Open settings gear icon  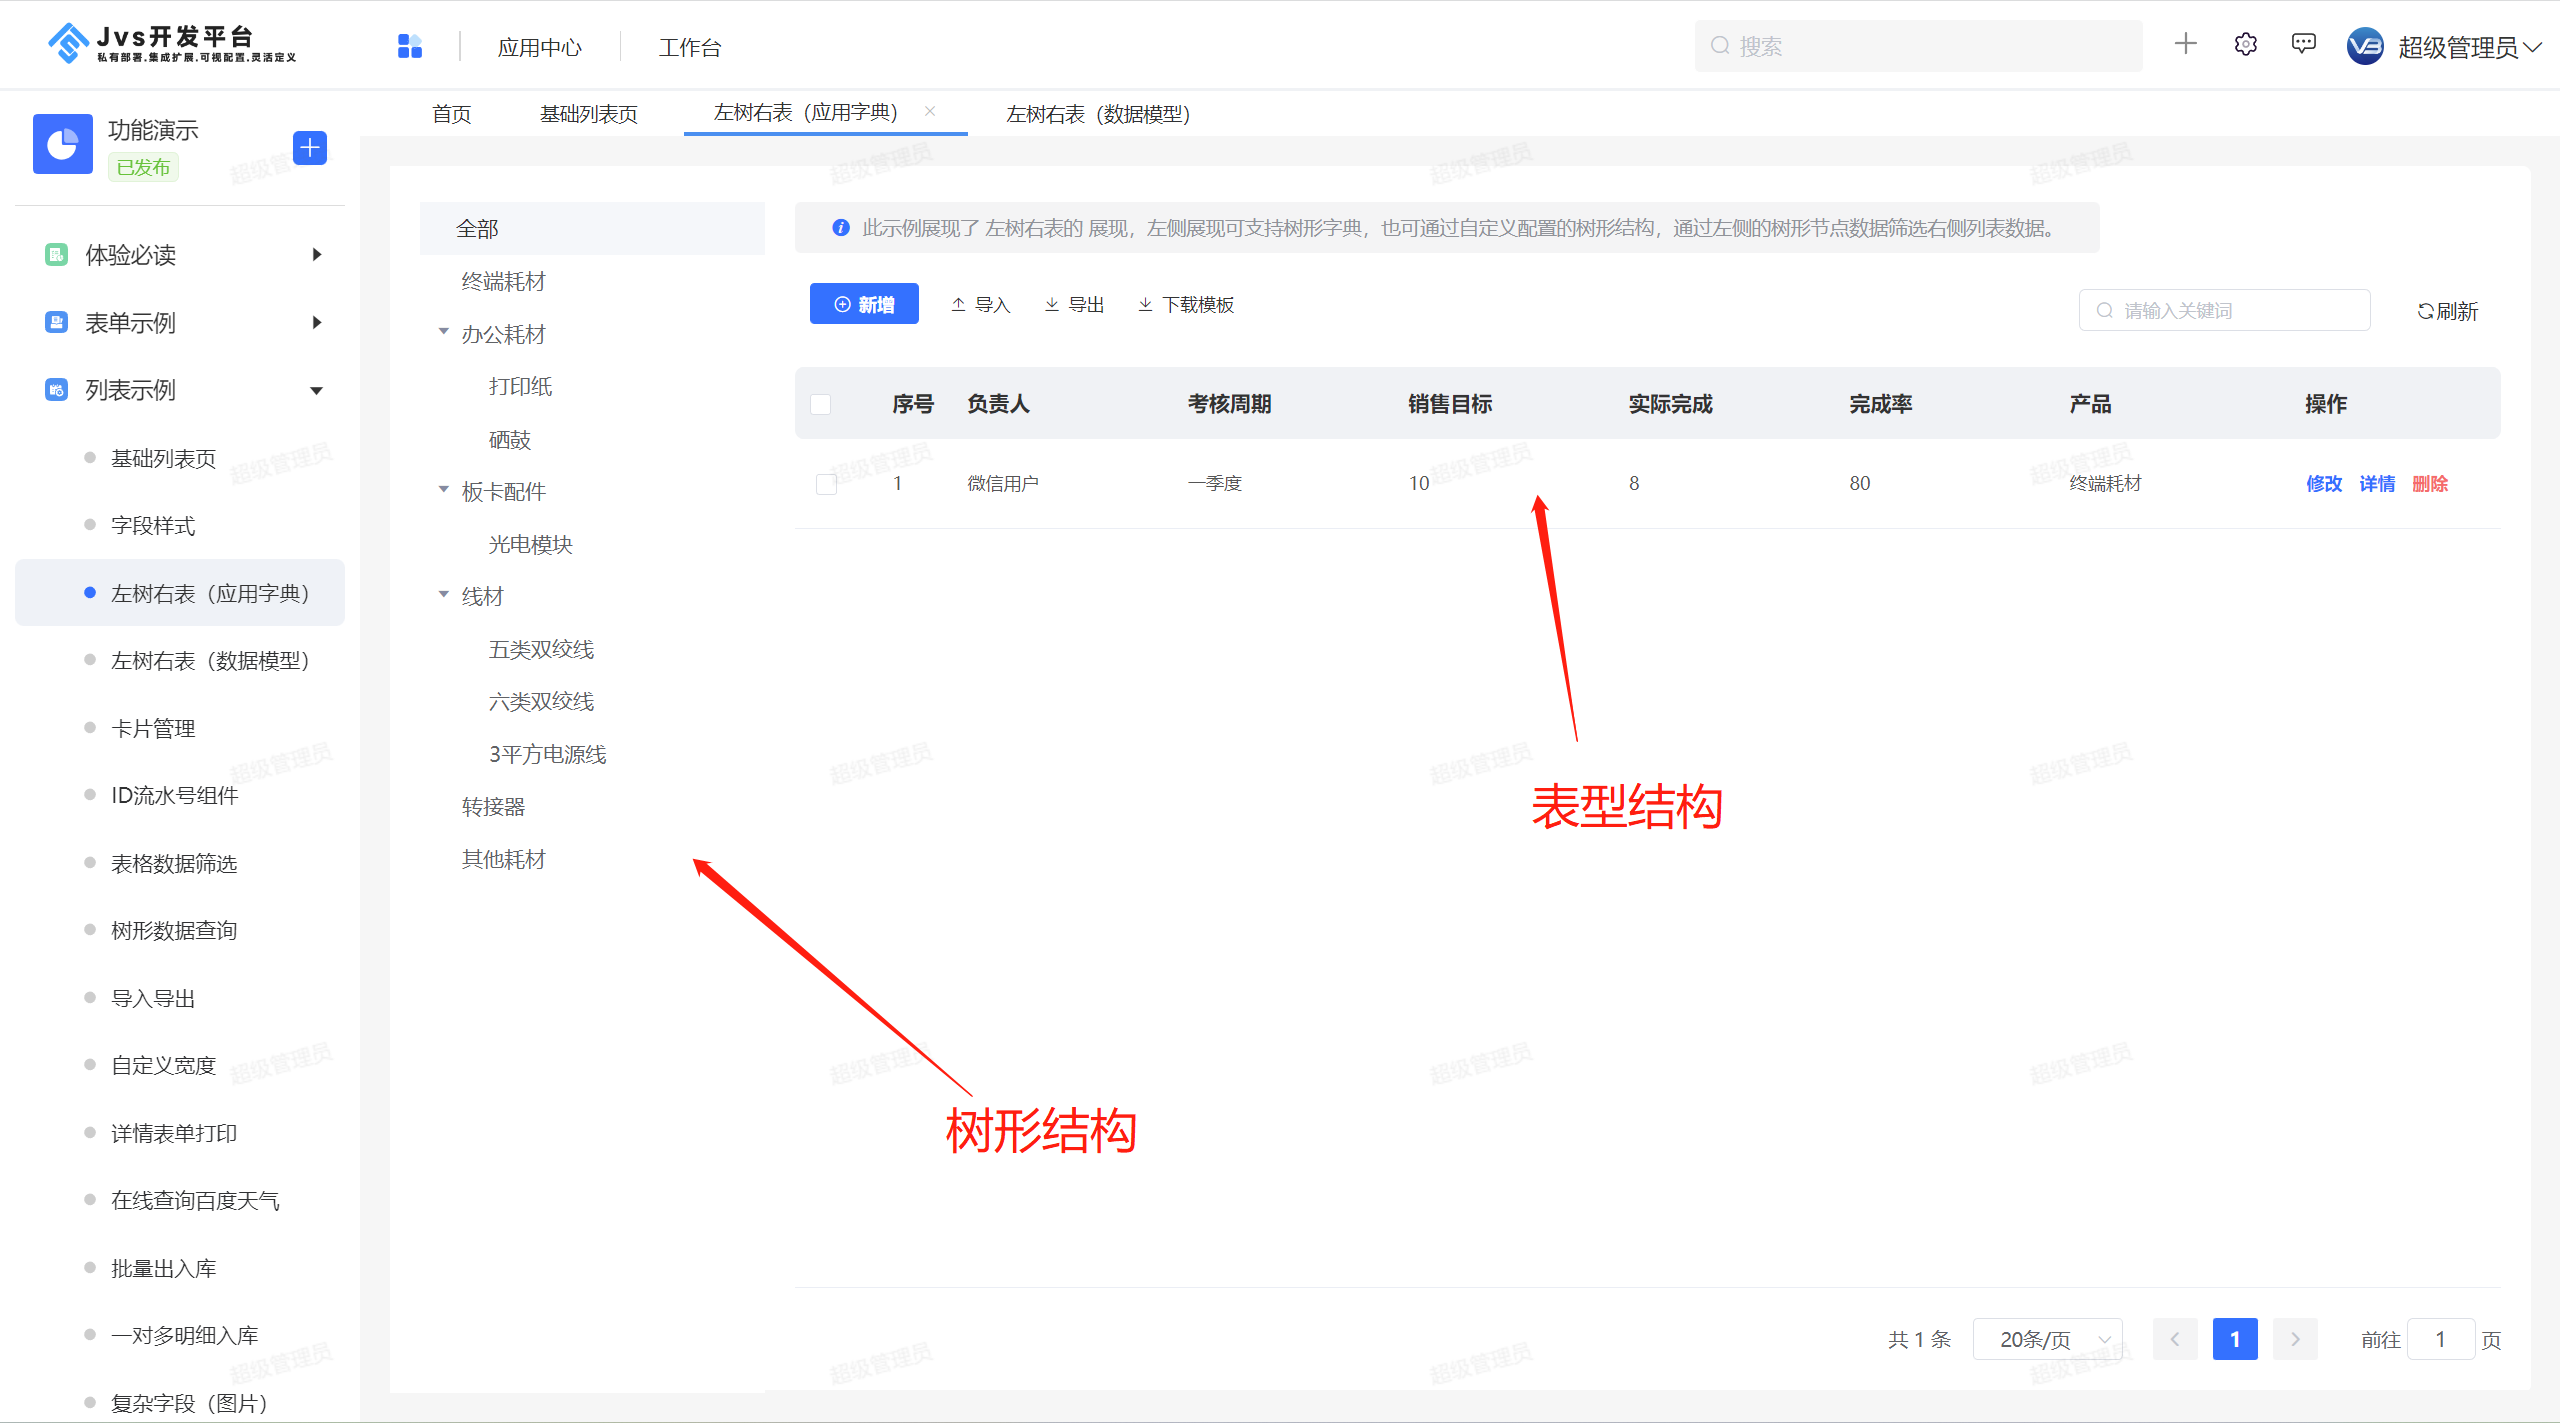[x=2246, y=44]
